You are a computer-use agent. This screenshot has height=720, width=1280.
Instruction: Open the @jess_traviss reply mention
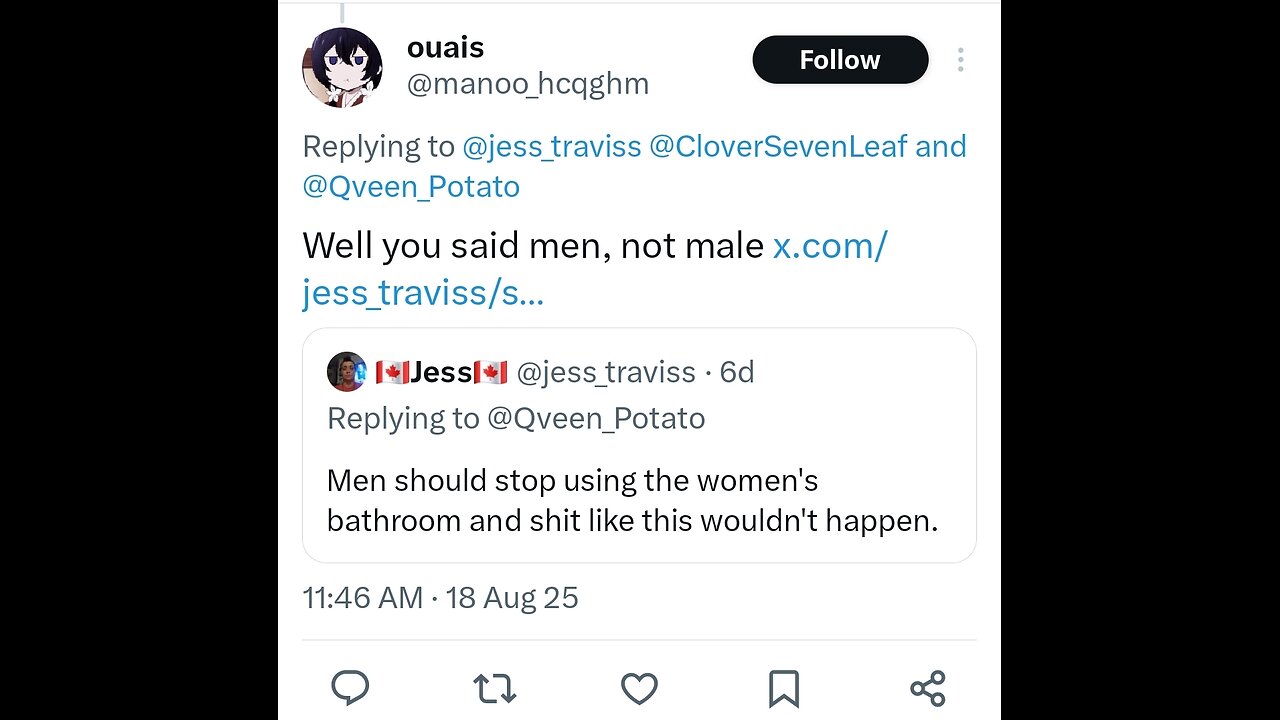551,147
